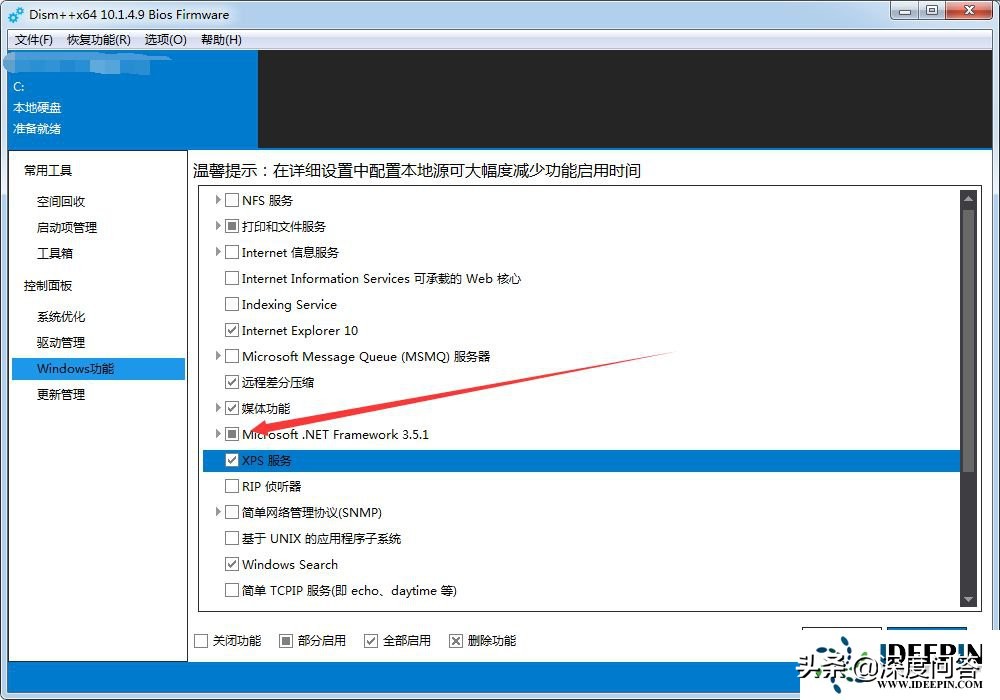
Task: Disable the Windows Search feature
Action: [x=232, y=564]
